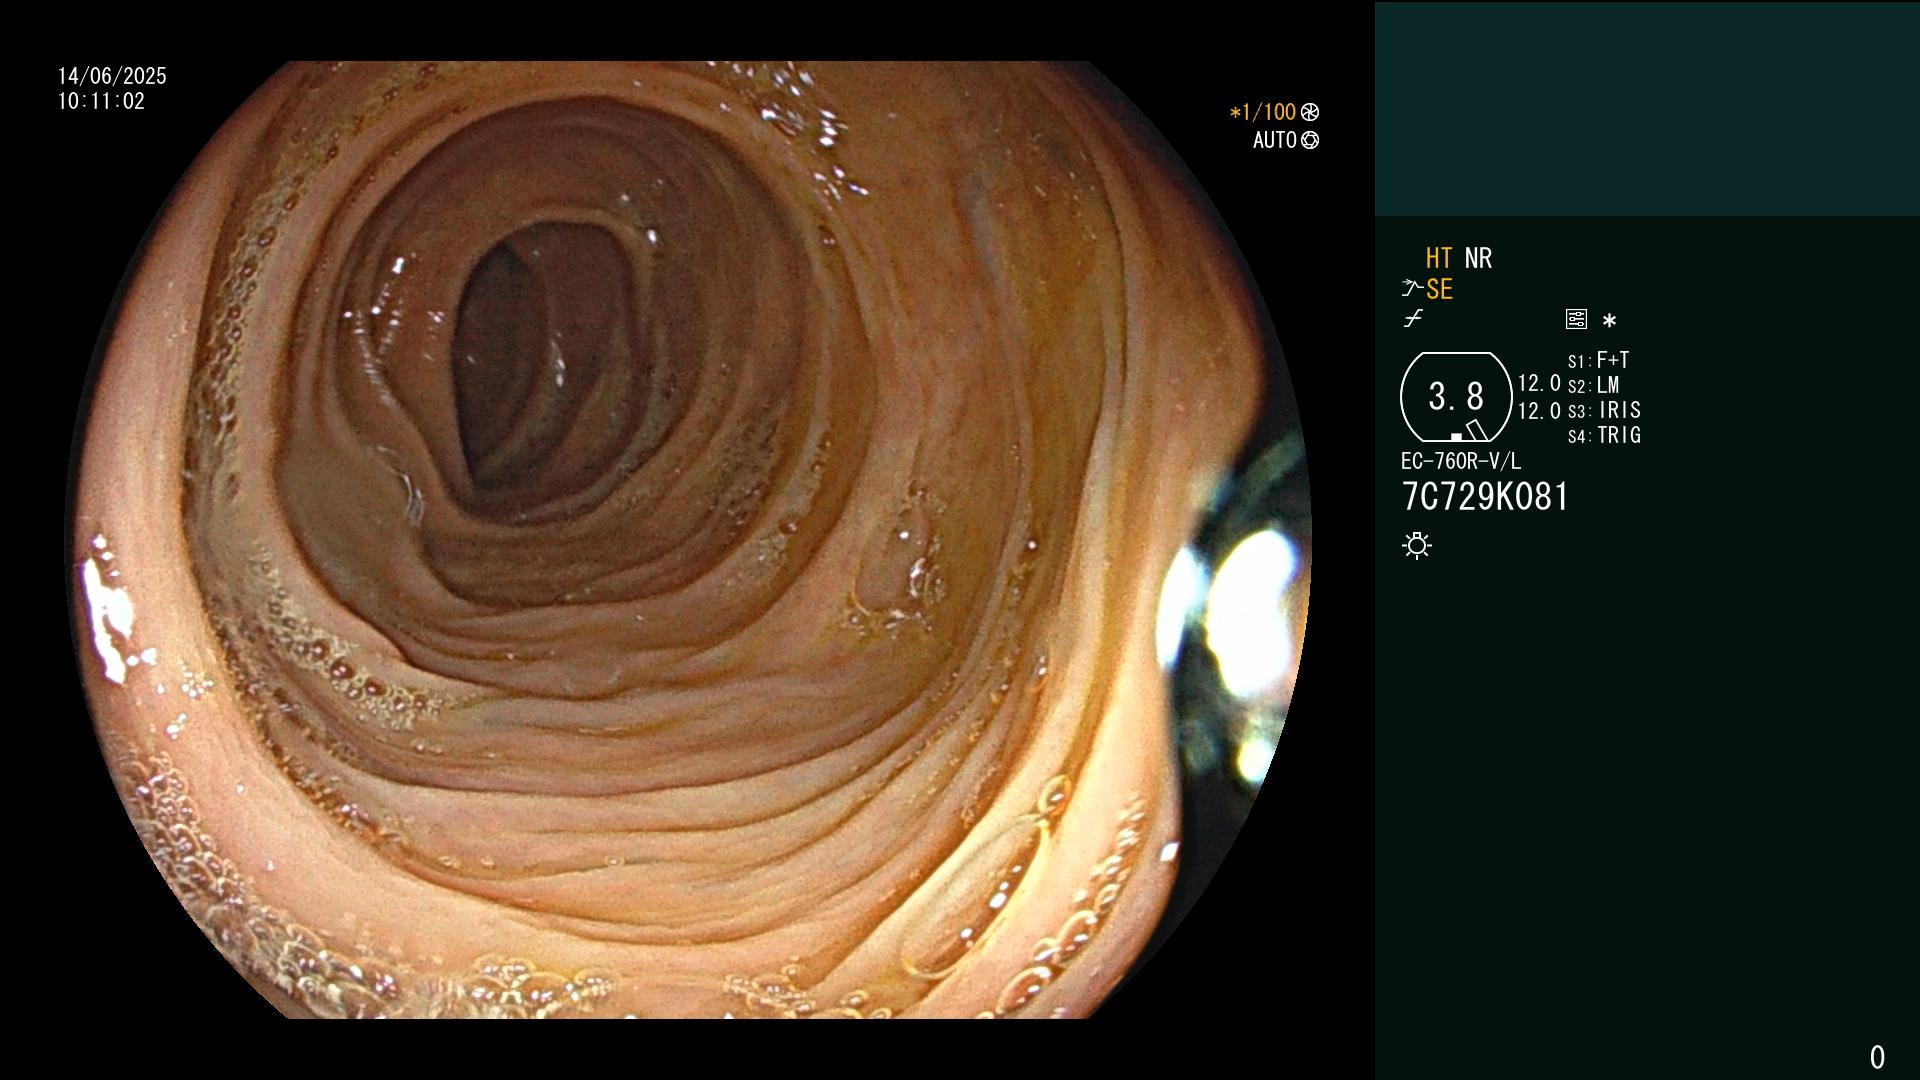Click the lamp light-source icon

tap(1417, 546)
